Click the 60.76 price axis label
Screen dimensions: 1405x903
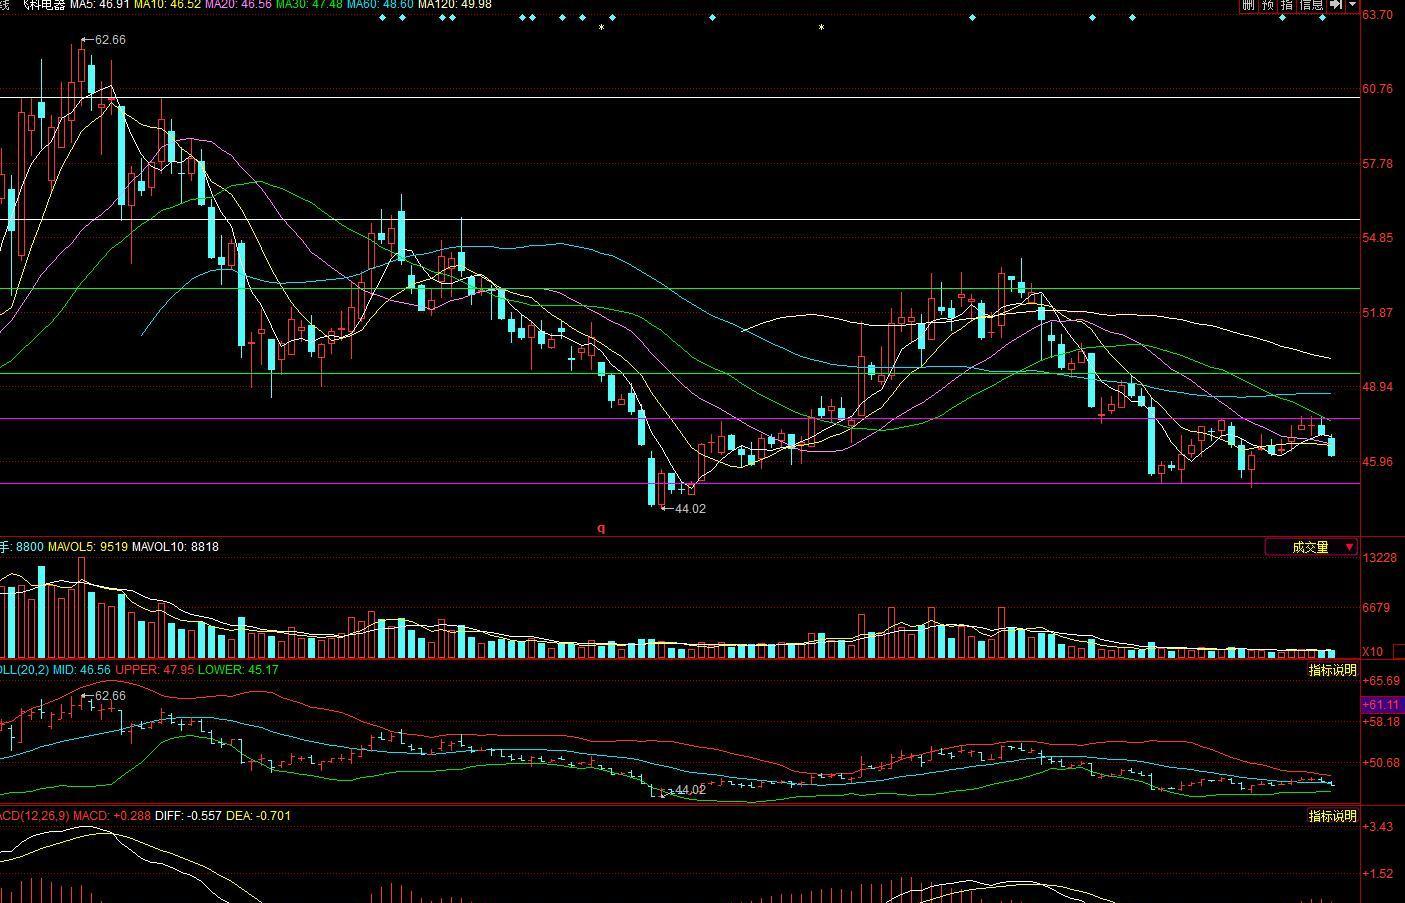(x=1378, y=89)
